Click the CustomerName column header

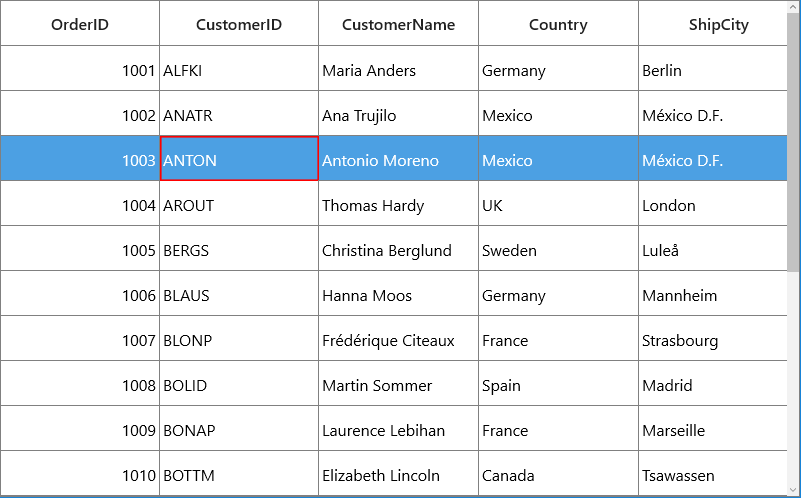(x=398, y=23)
